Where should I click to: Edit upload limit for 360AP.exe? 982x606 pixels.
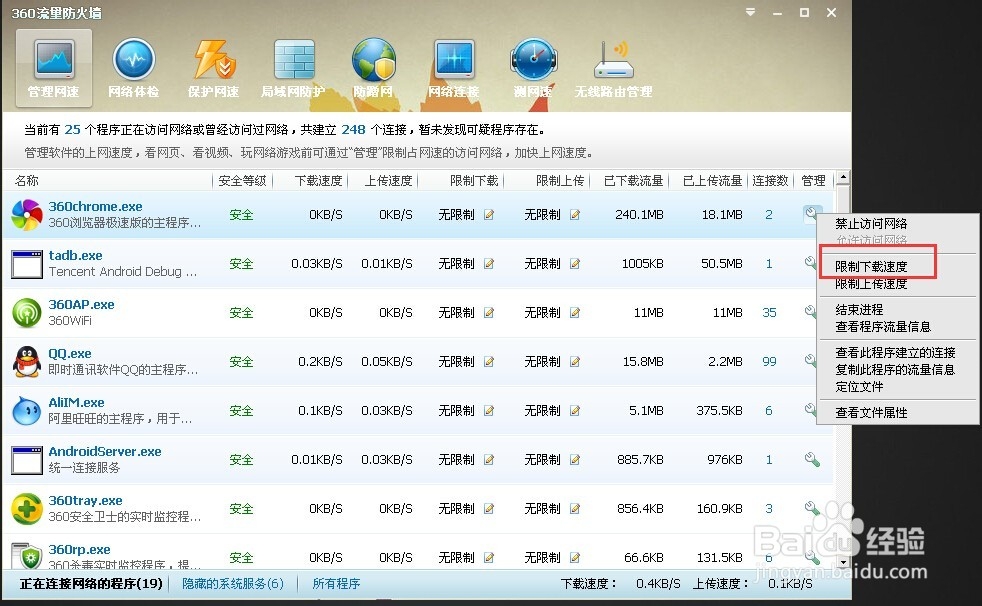click(575, 312)
